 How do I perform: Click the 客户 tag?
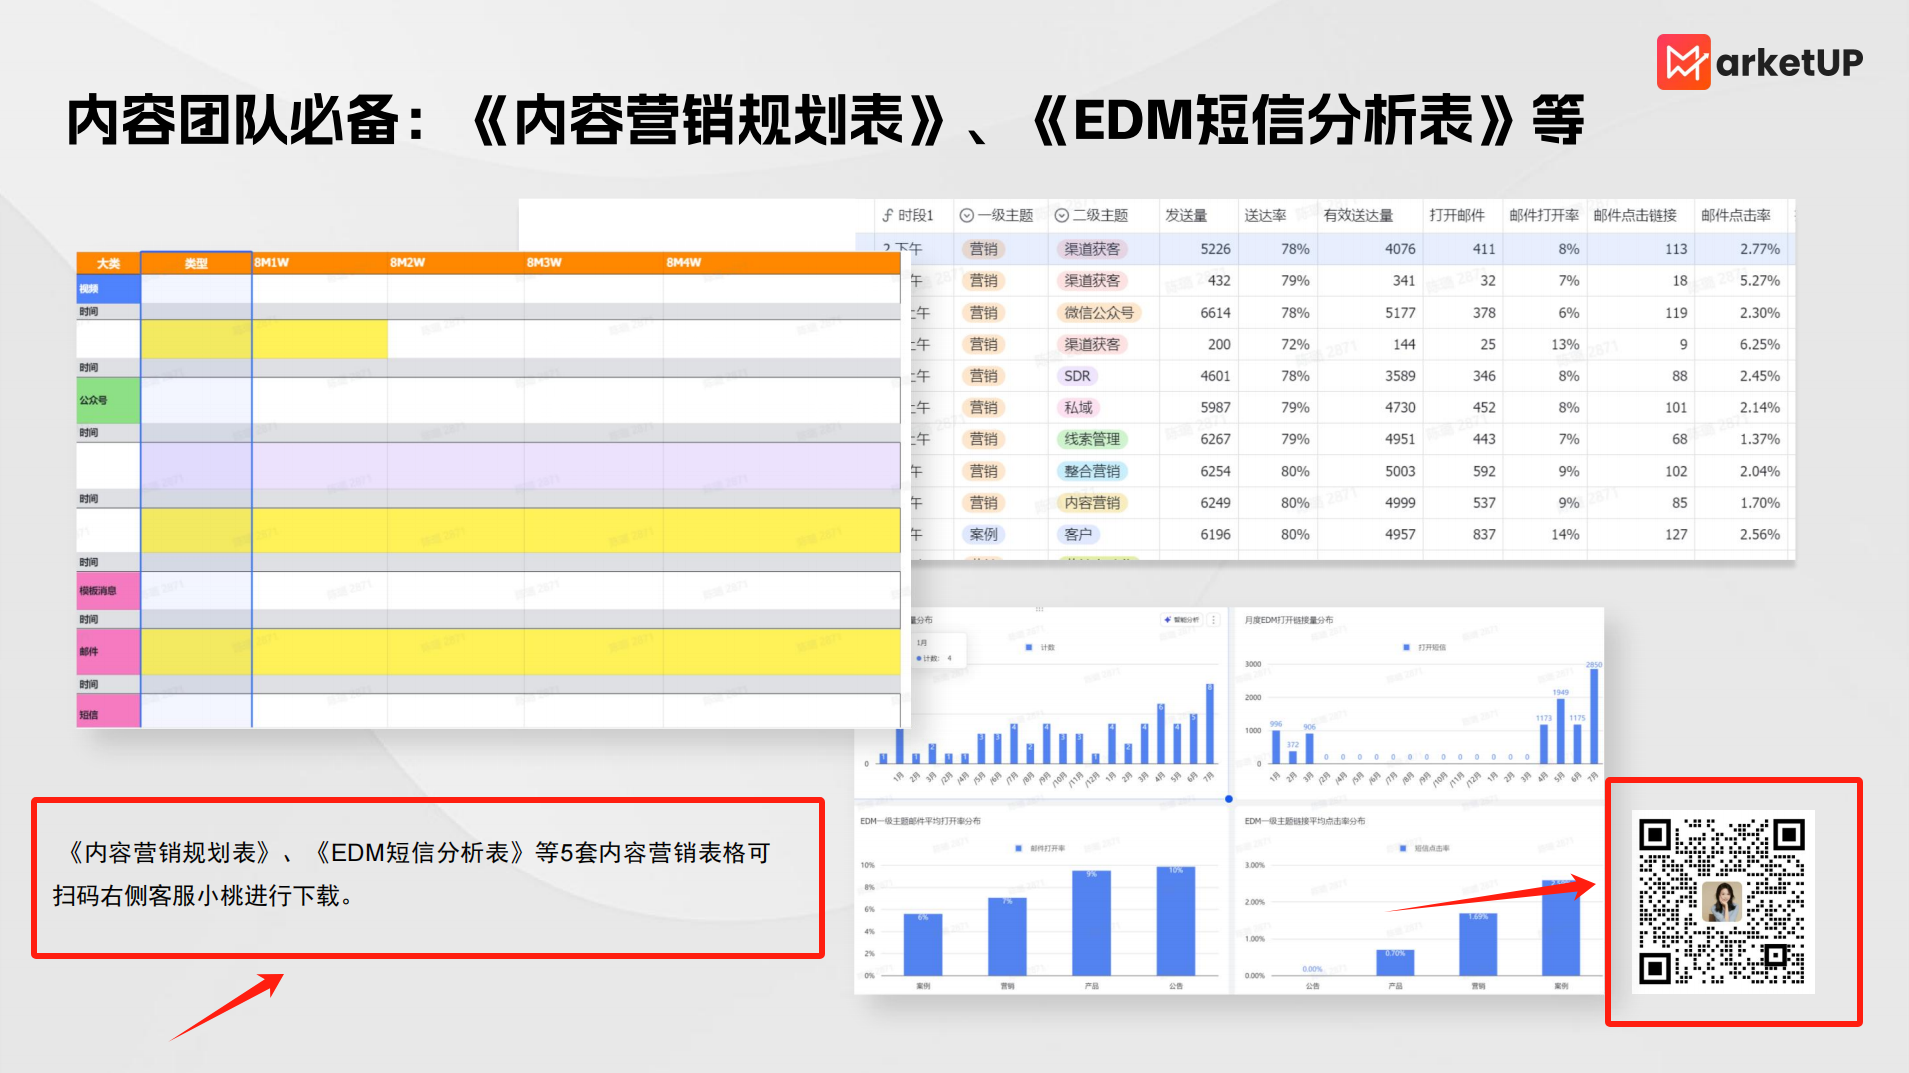[x=1078, y=535]
